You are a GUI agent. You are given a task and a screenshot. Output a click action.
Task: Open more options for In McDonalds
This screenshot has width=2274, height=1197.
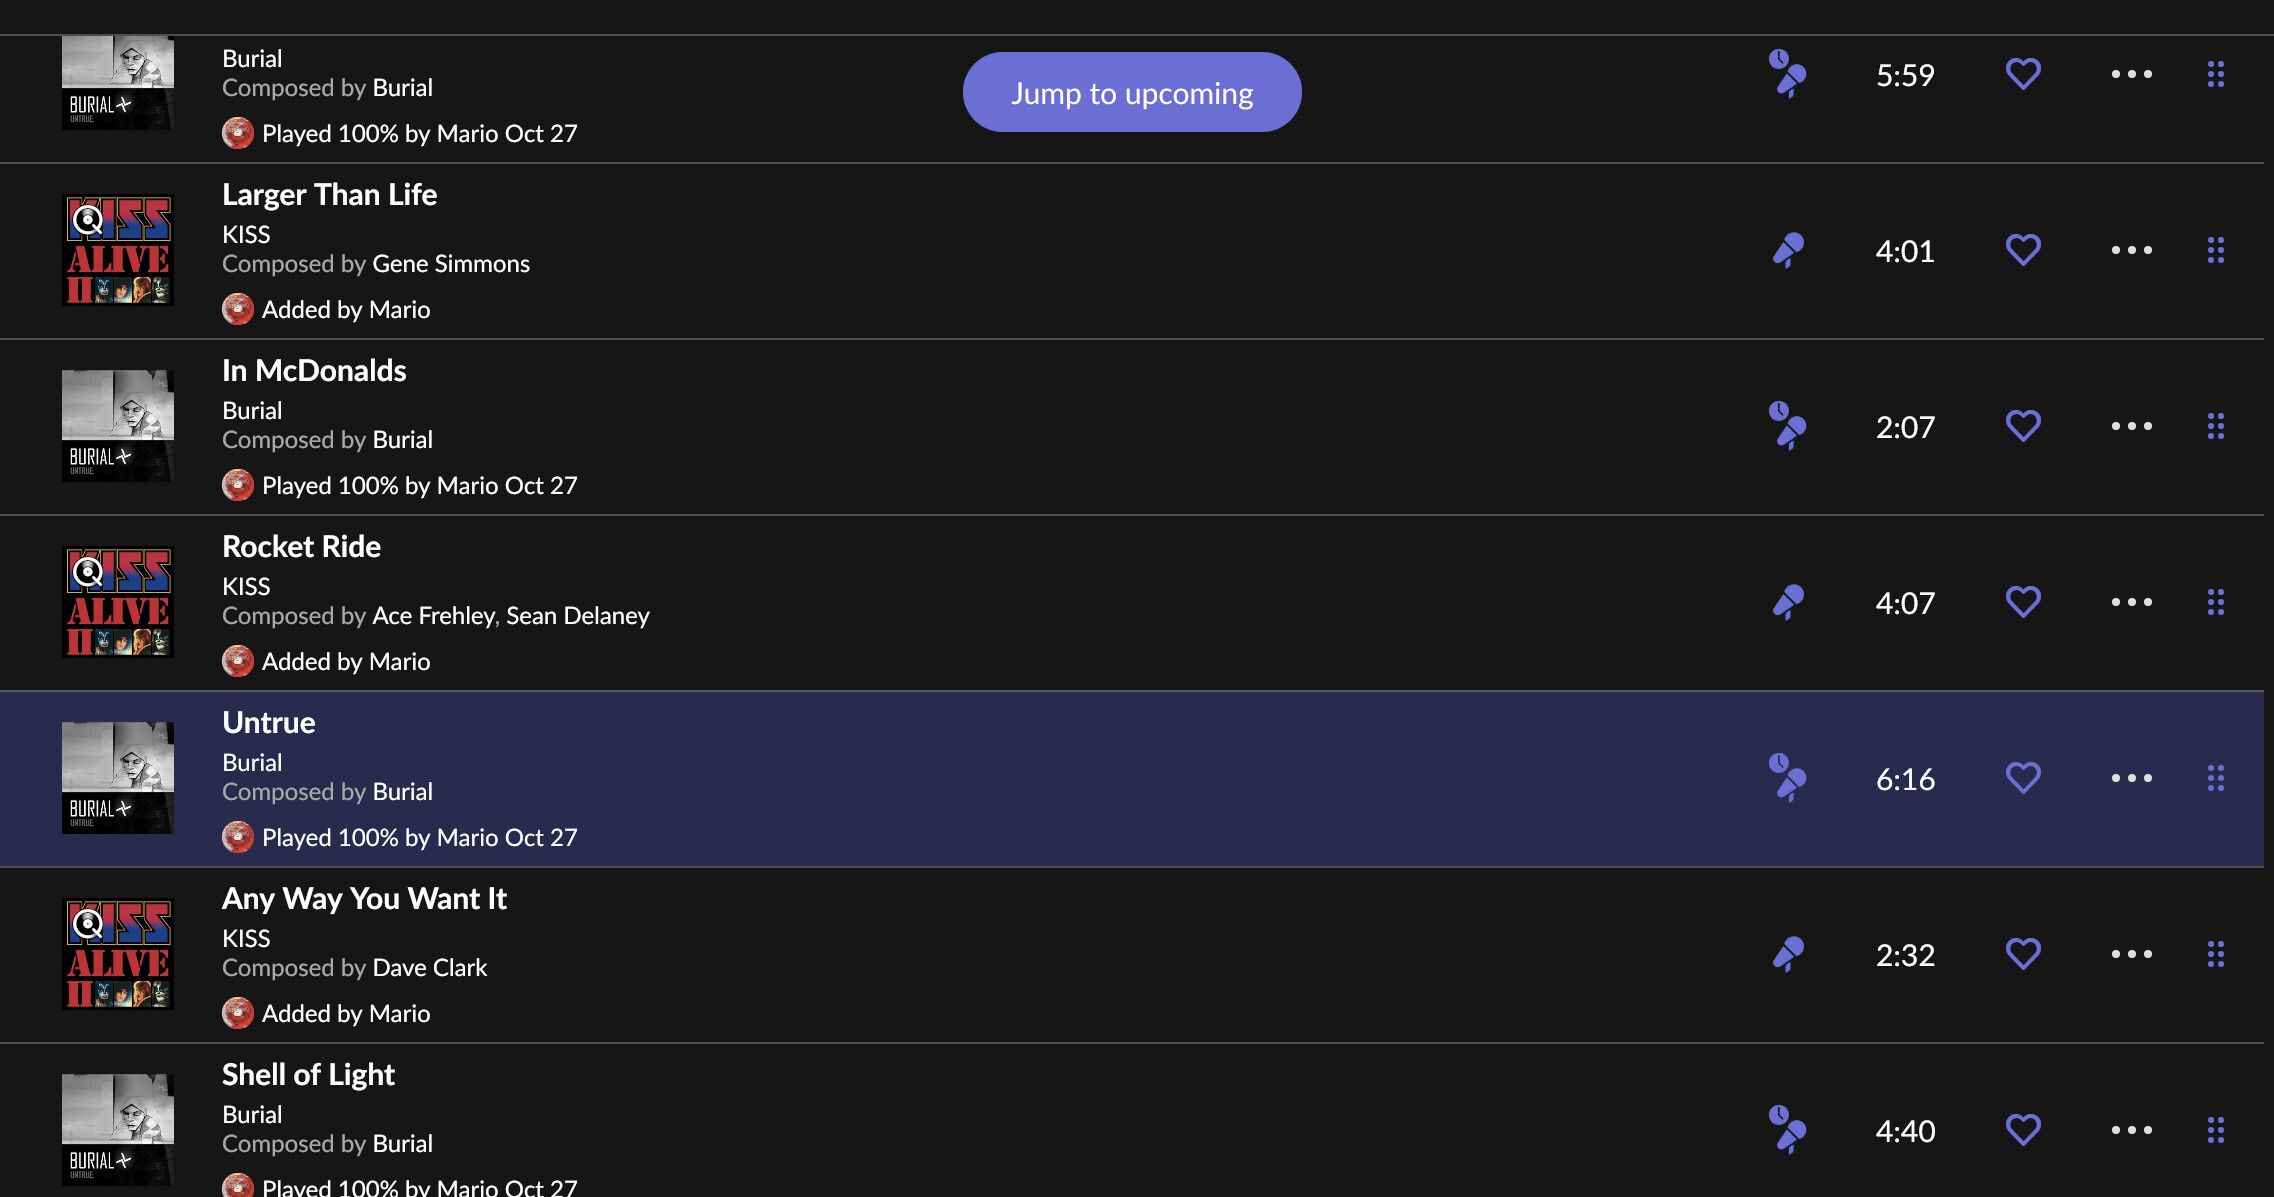coord(2131,426)
